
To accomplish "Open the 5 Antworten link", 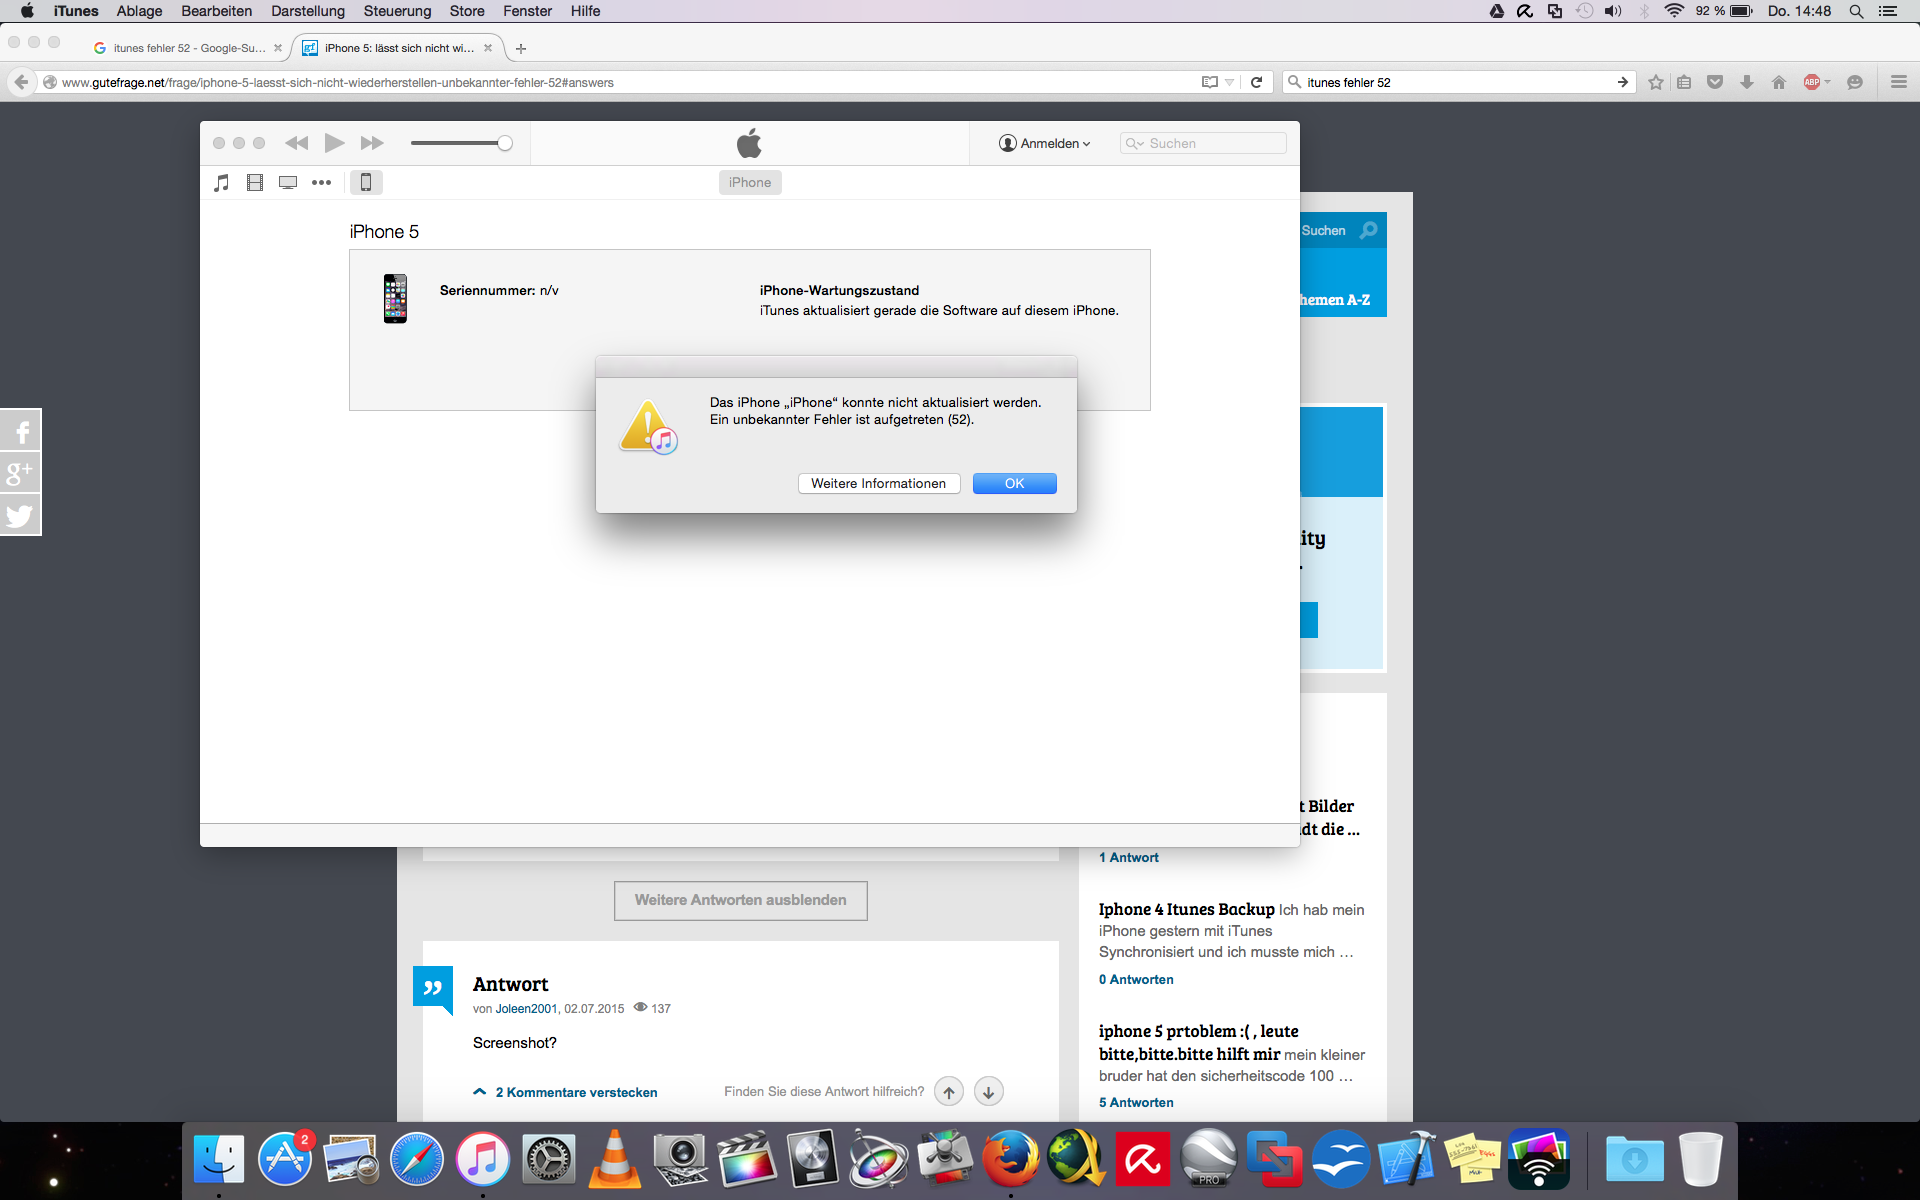I will coord(1136,1102).
